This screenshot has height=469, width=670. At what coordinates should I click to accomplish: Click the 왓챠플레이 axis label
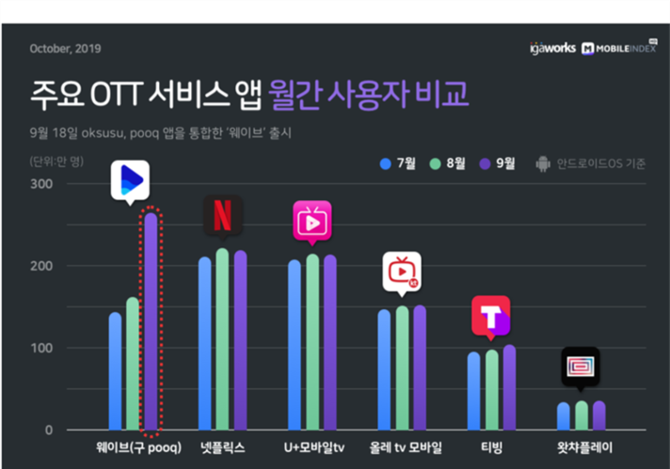coord(585,448)
